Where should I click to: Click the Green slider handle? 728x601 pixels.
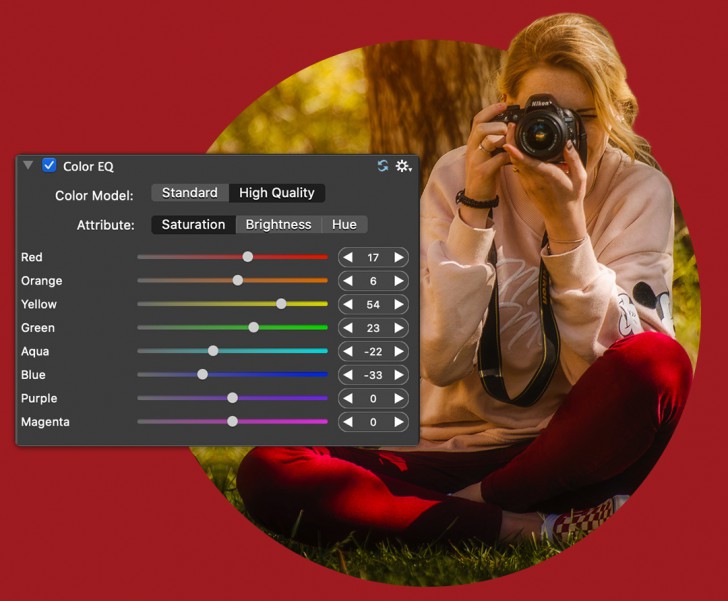[254, 327]
